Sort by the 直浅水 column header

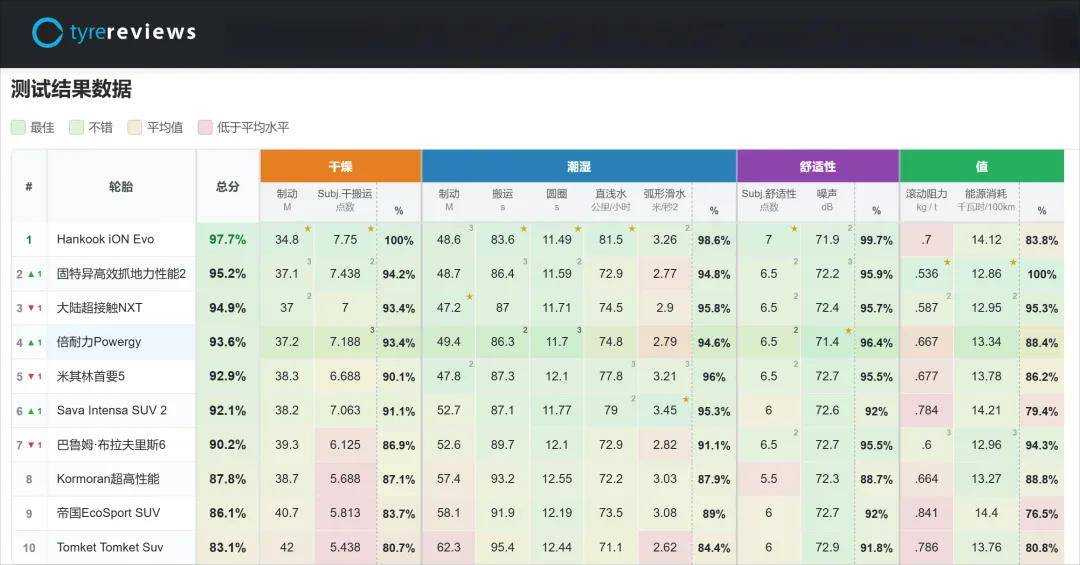(x=611, y=201)
